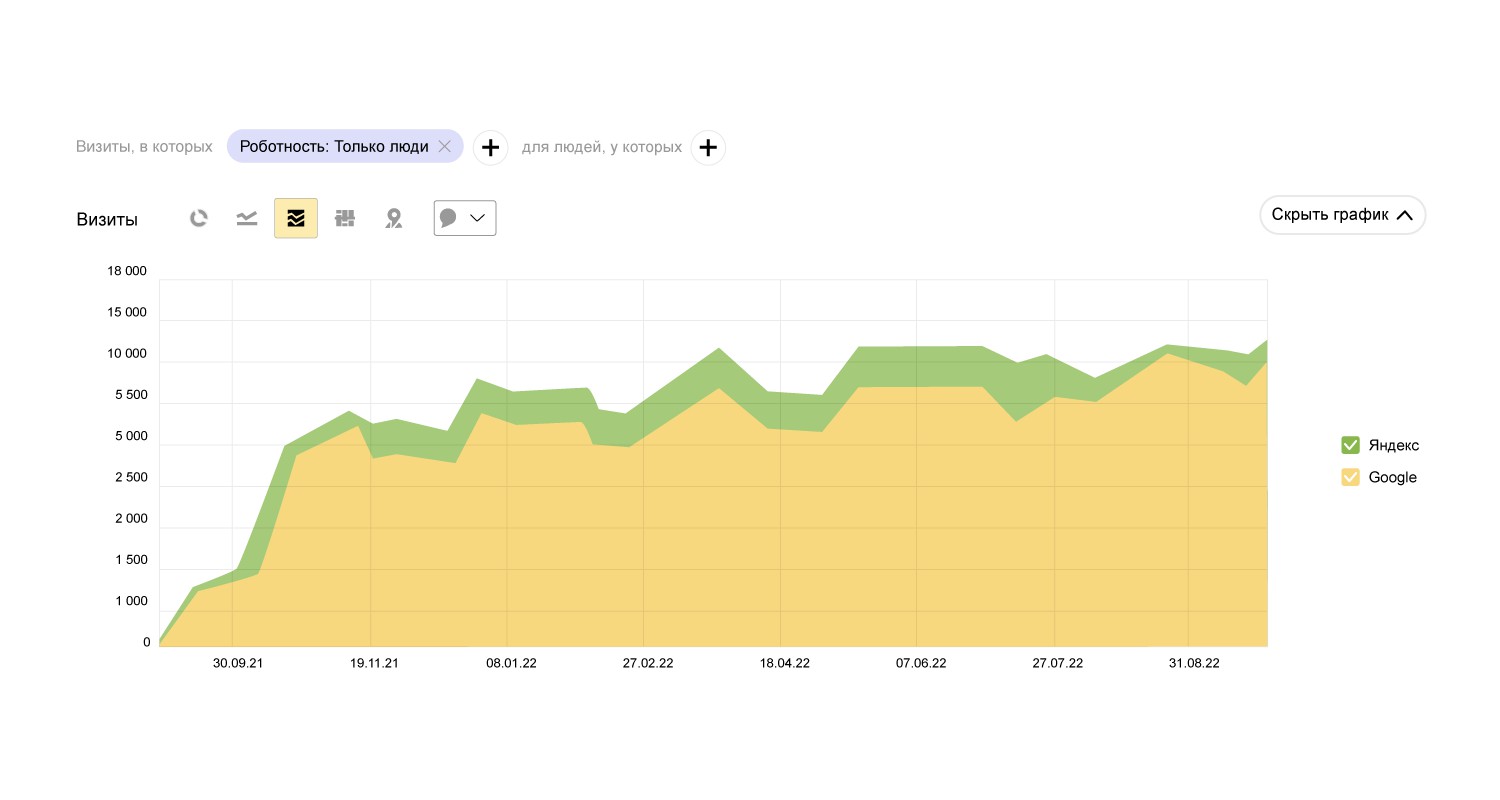Image resolution: width=1500 pixels, height=800 pixels.
Task: Click the Google legend text
Action: point(1392,477)
